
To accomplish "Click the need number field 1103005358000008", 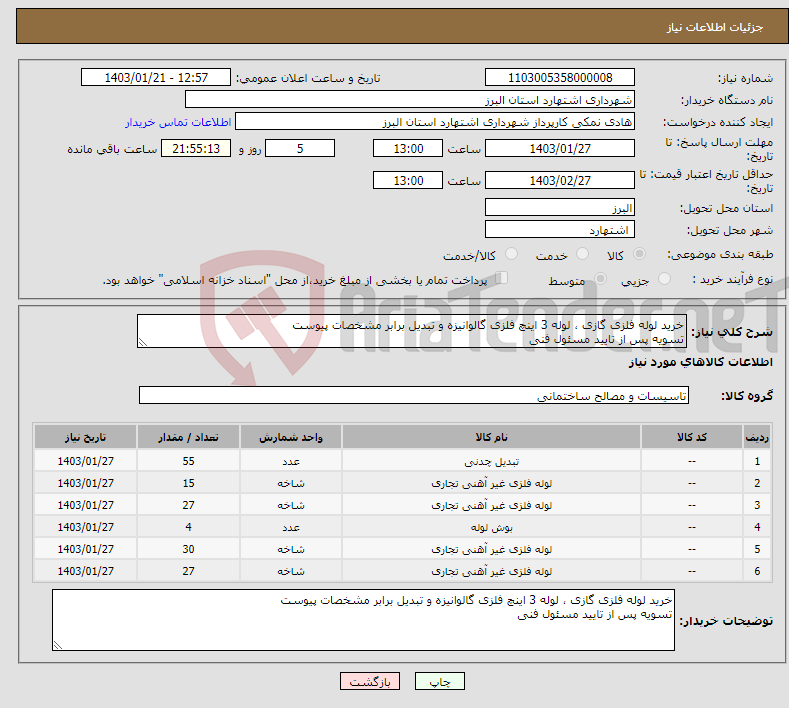I will (x=560, y=77).
